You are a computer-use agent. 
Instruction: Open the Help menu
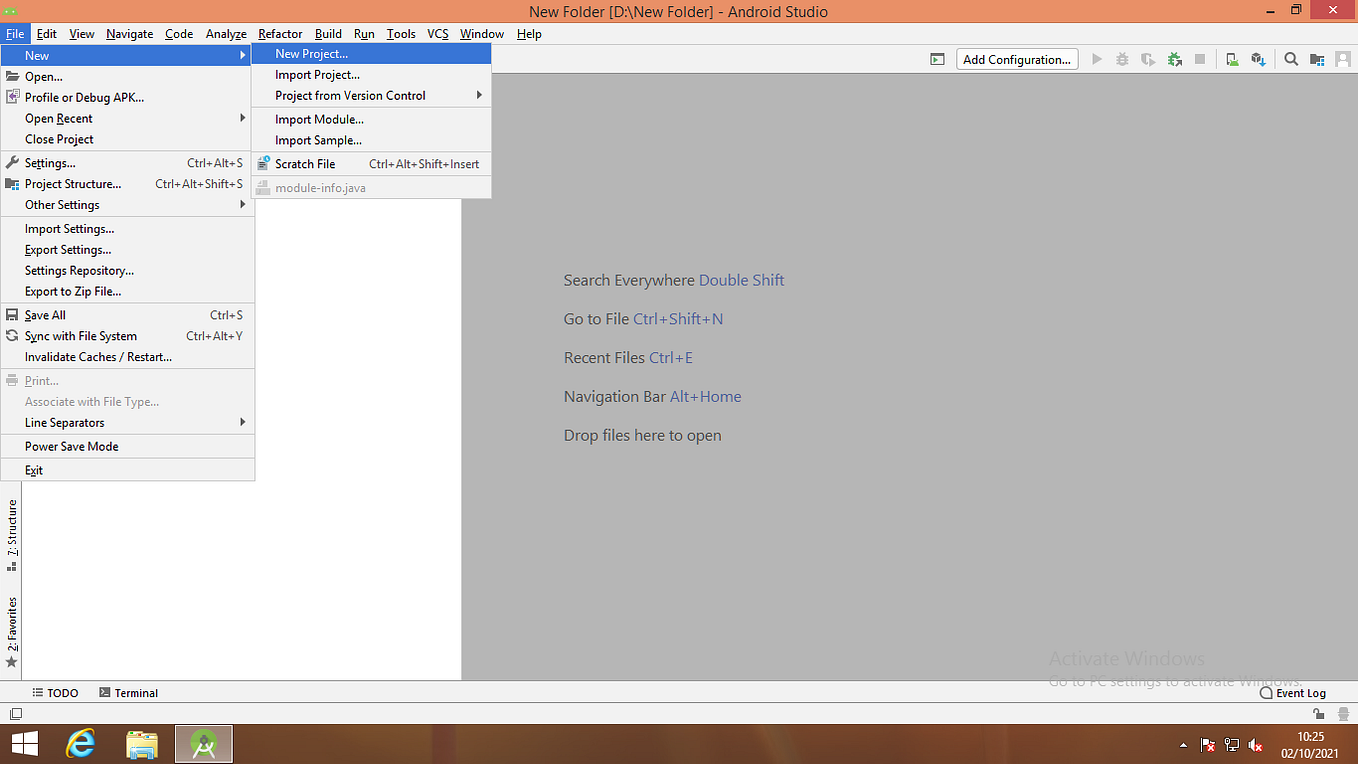coord(529,33)
